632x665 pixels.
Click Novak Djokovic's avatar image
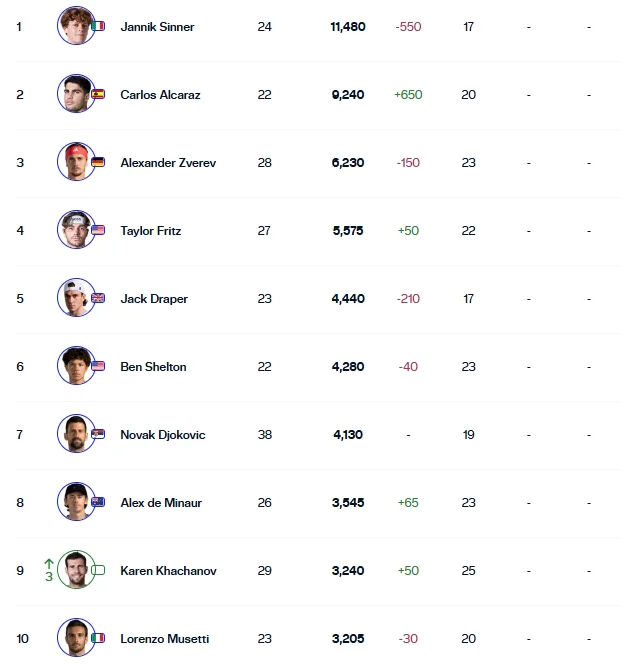point(74,433)
